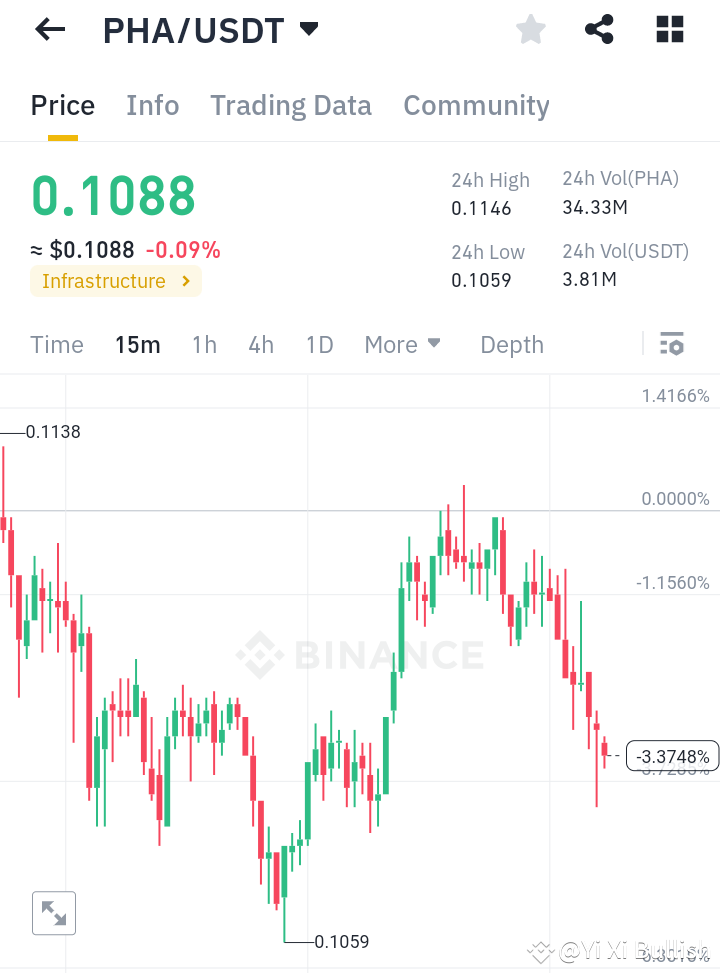Expand the More intervals dropdown
Viewport: 720px width, 973px height.
(402, 344)
